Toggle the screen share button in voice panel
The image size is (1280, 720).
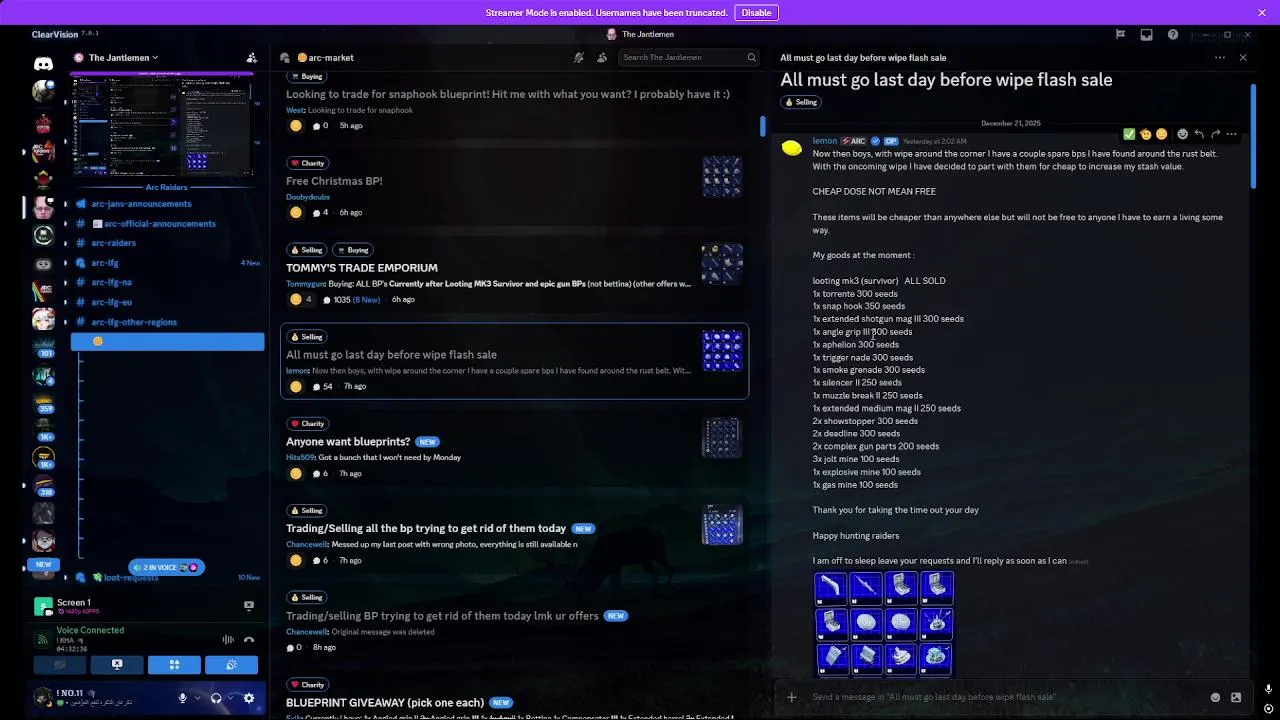pyautogui.click(x=116, y=664)
